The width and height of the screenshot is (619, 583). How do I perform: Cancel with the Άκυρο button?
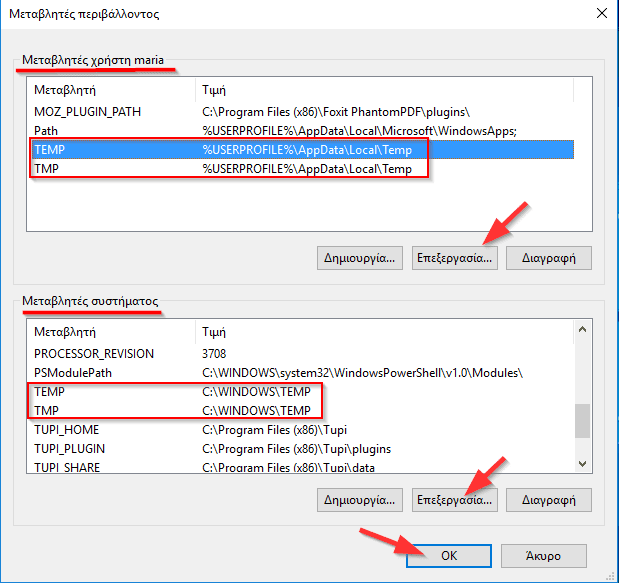pyautogui.click(x=544, y=556)
